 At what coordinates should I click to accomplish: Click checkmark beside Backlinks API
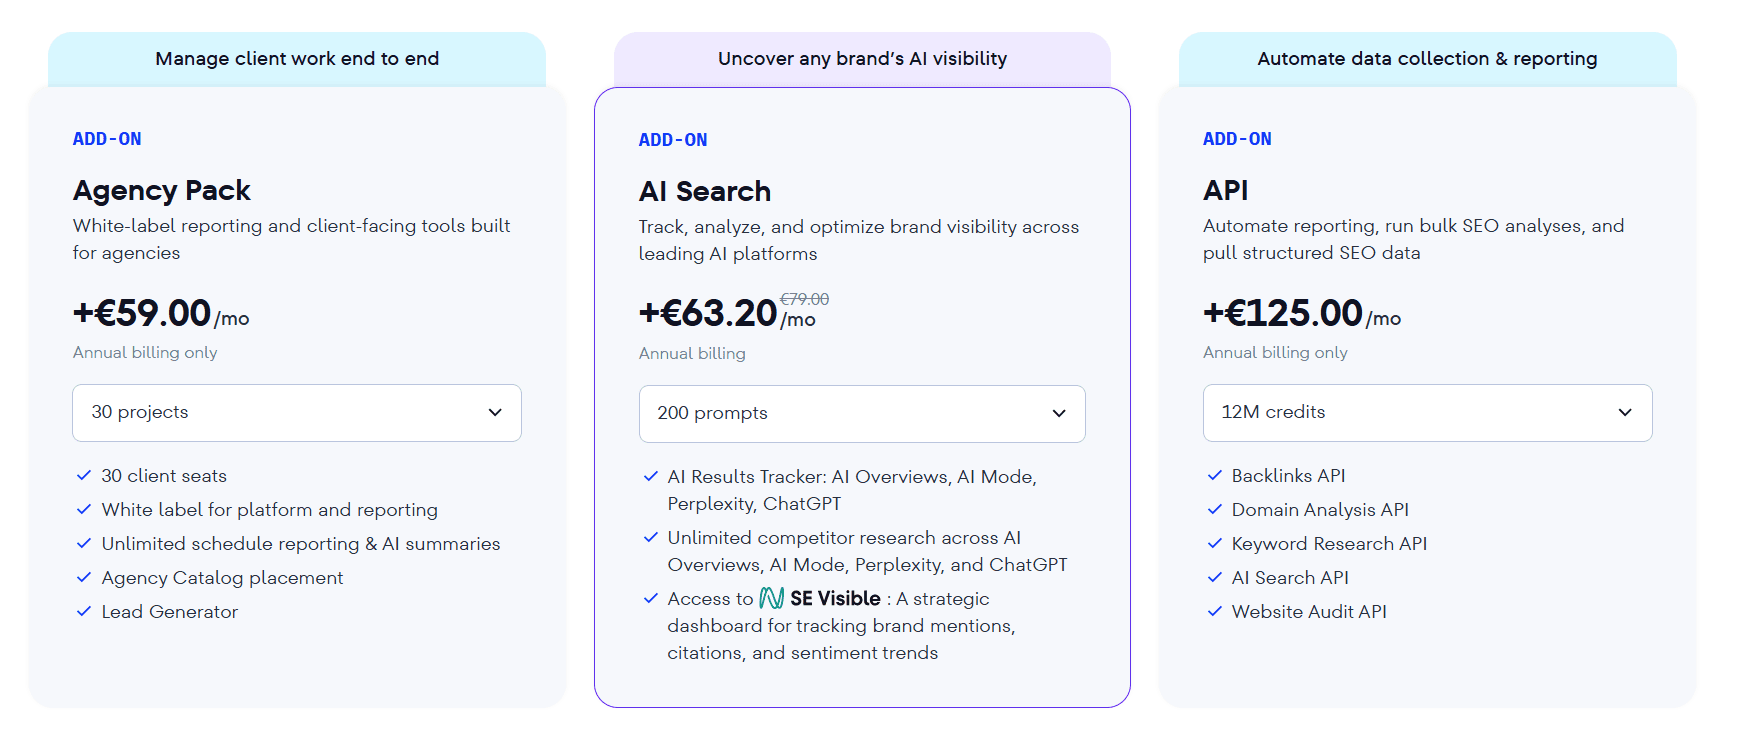point(1215,476)
